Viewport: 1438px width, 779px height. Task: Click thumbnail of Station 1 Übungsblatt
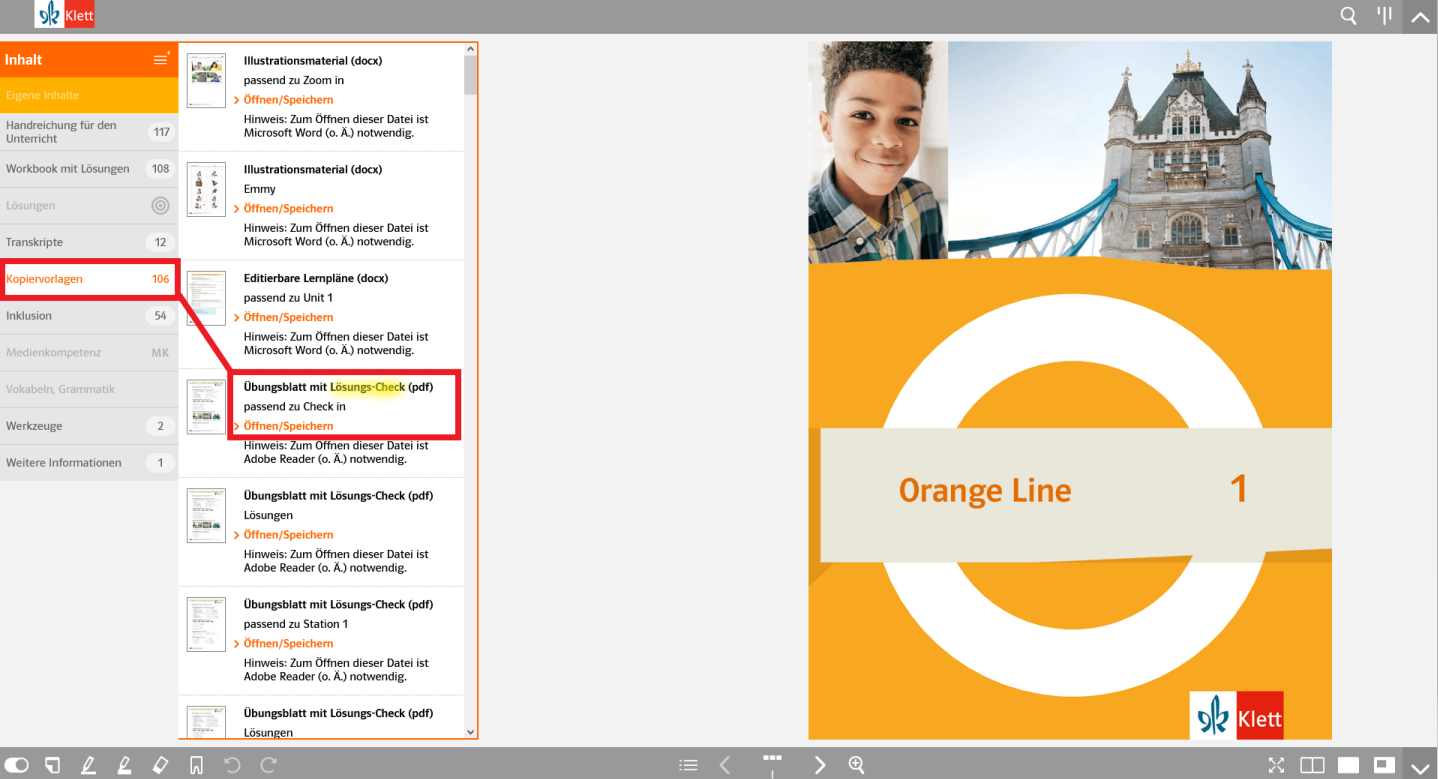point(206,624)
